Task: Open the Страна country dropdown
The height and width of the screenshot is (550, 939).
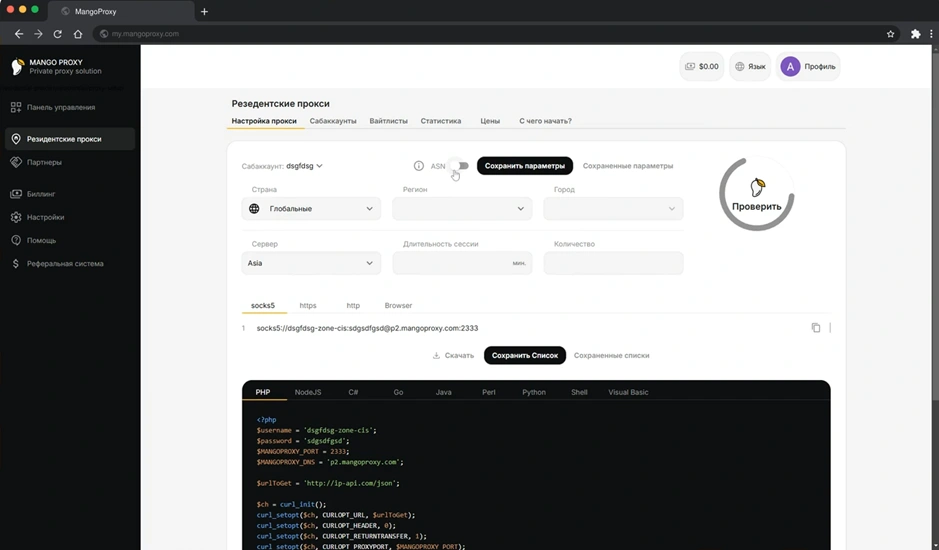Action: [311, 208]
